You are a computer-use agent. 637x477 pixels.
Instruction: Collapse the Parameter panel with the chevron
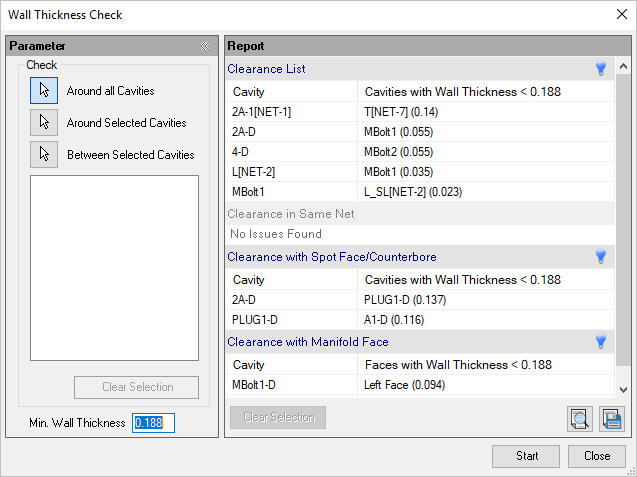[x=205, y=46]
